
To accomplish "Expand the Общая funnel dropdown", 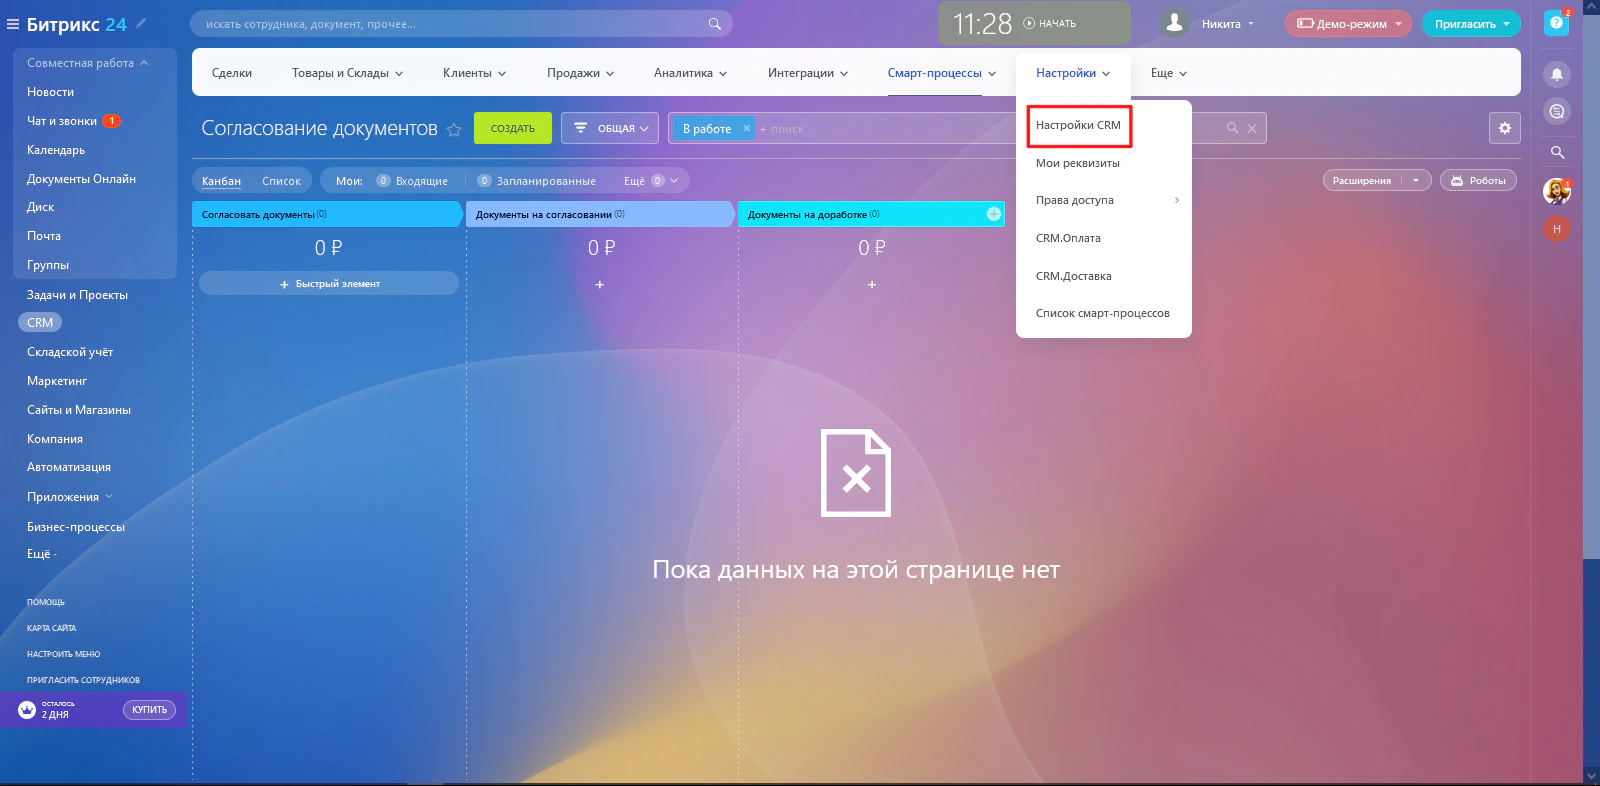I will 609,128.
